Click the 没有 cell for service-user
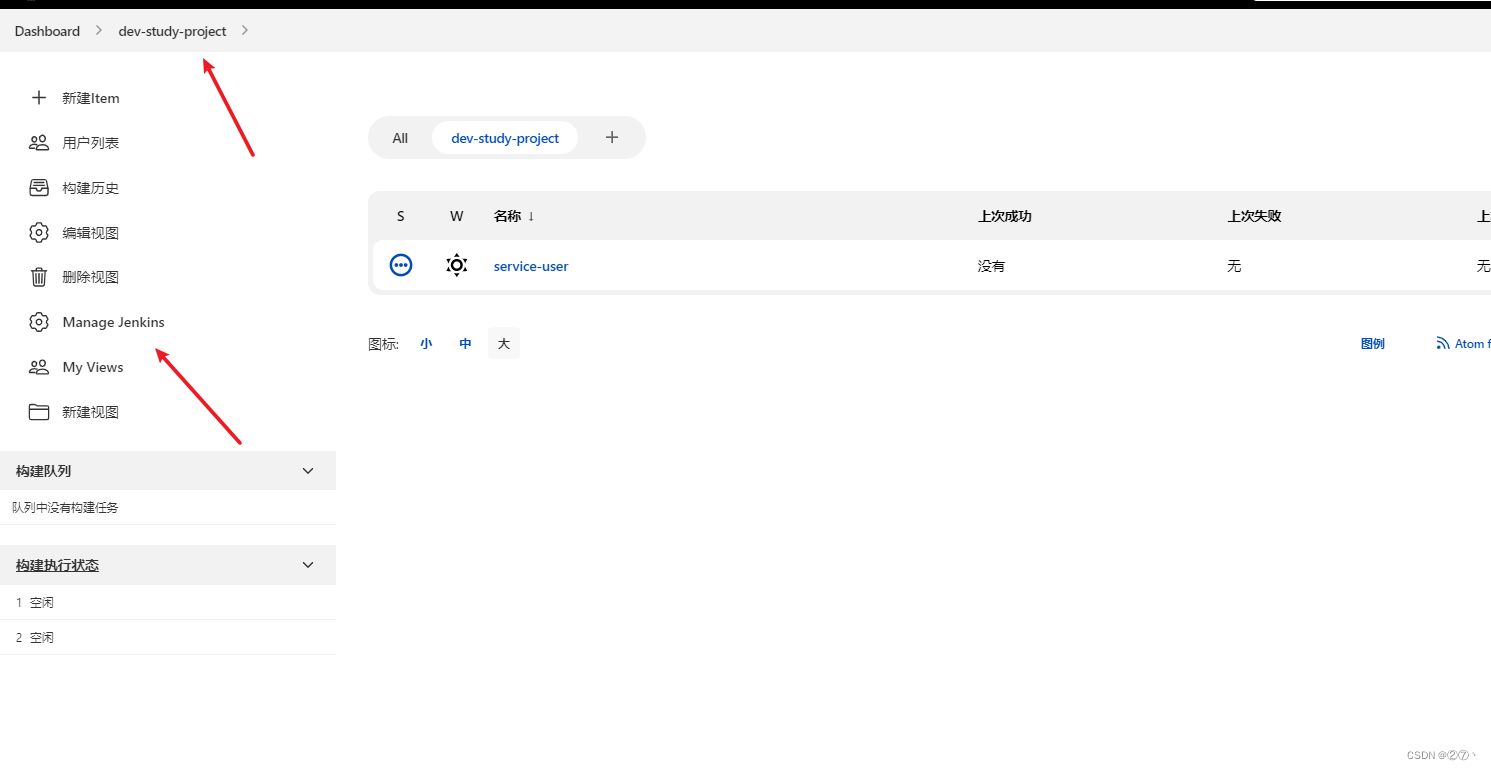The width and height of the screenshot is (1491, 770). coord(992,266)
